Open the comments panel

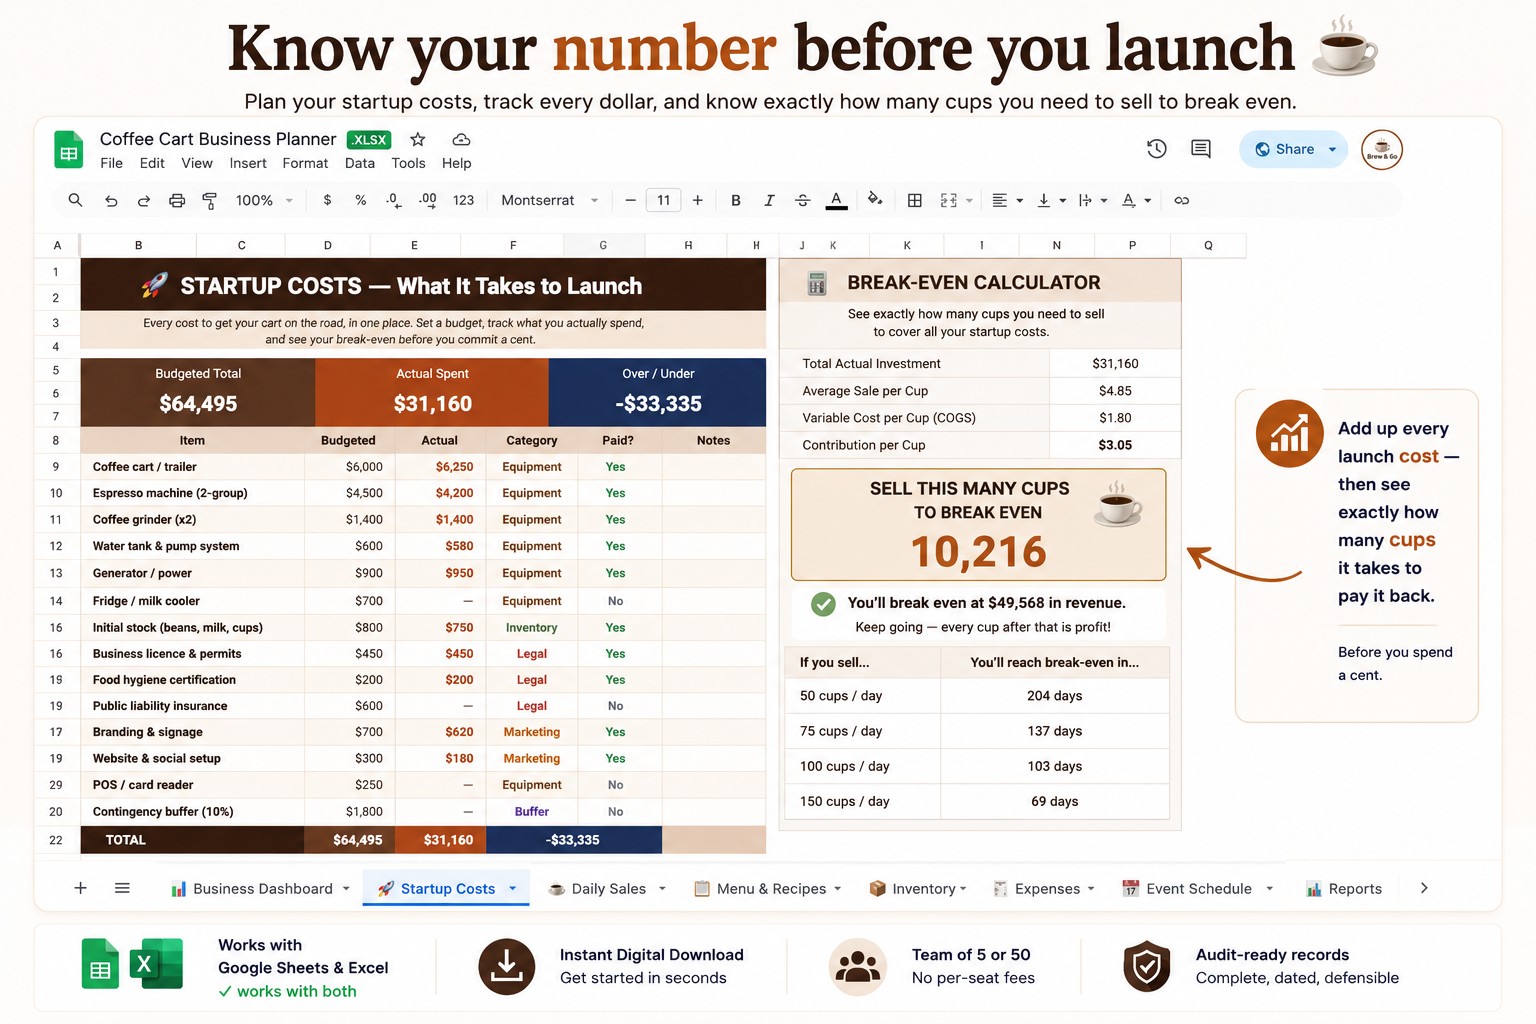click(x=1201, y=149)
